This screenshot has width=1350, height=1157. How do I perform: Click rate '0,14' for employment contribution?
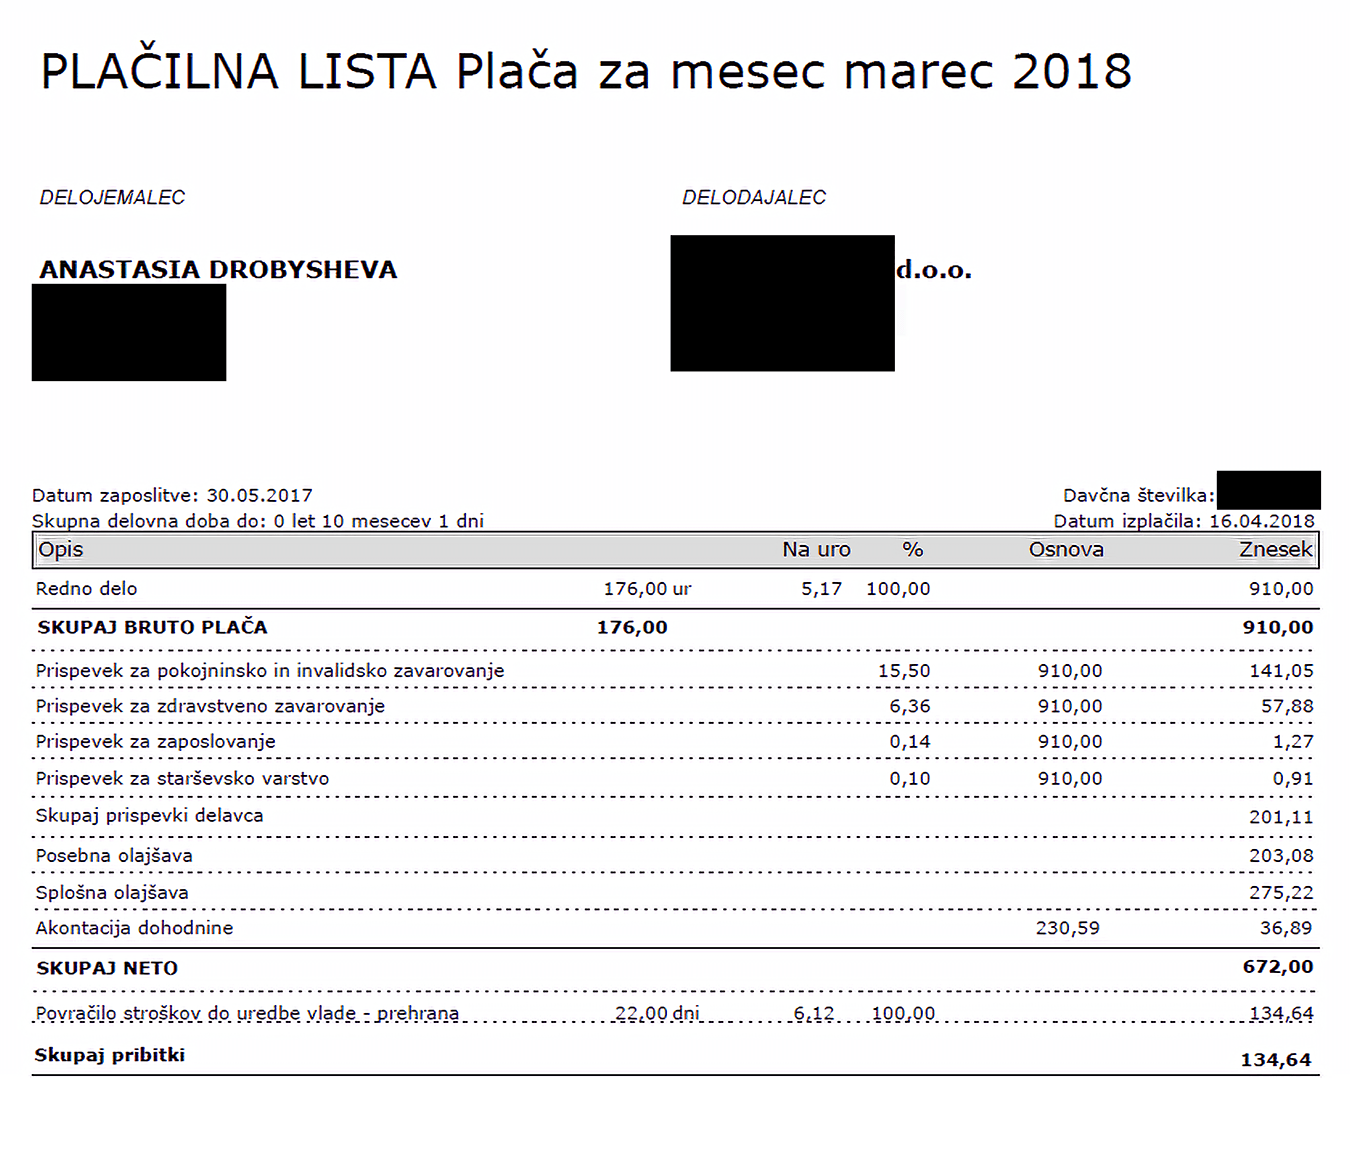(910, 742)
